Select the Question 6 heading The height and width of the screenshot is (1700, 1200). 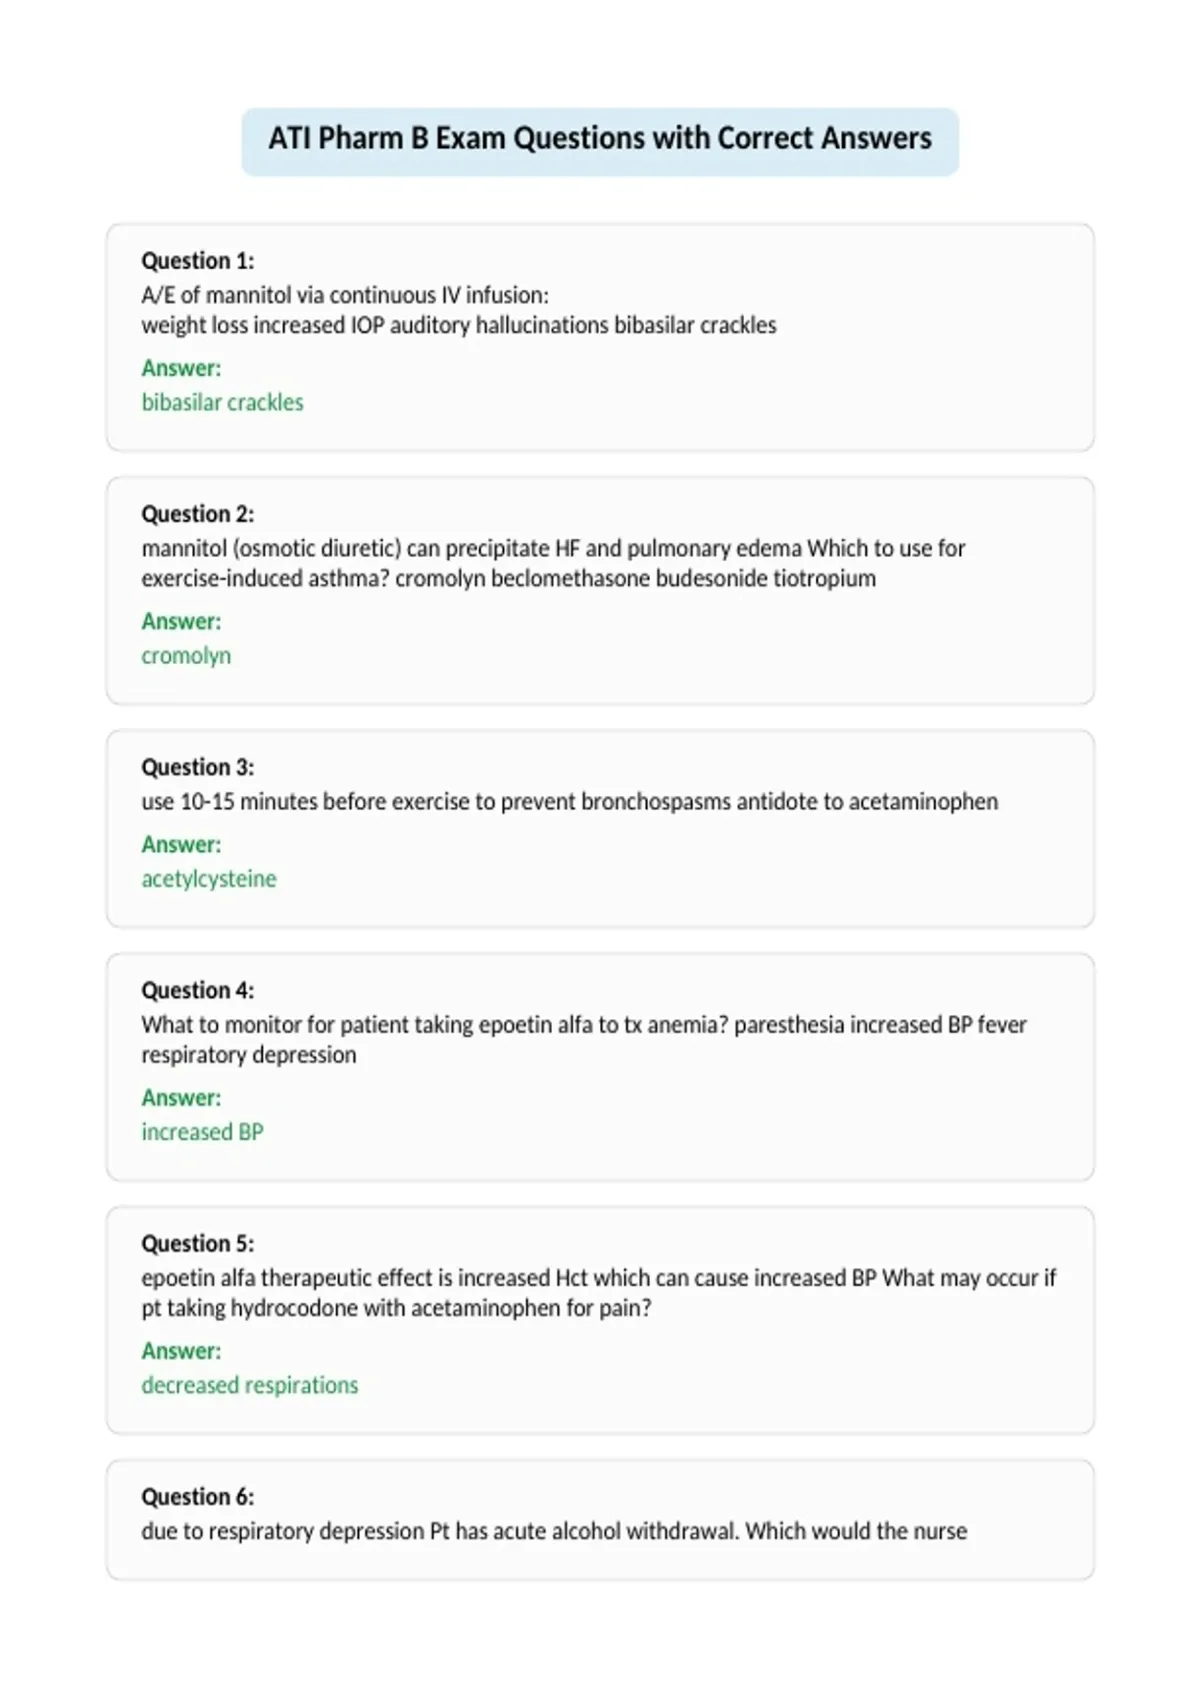[x=198, y=1496]
